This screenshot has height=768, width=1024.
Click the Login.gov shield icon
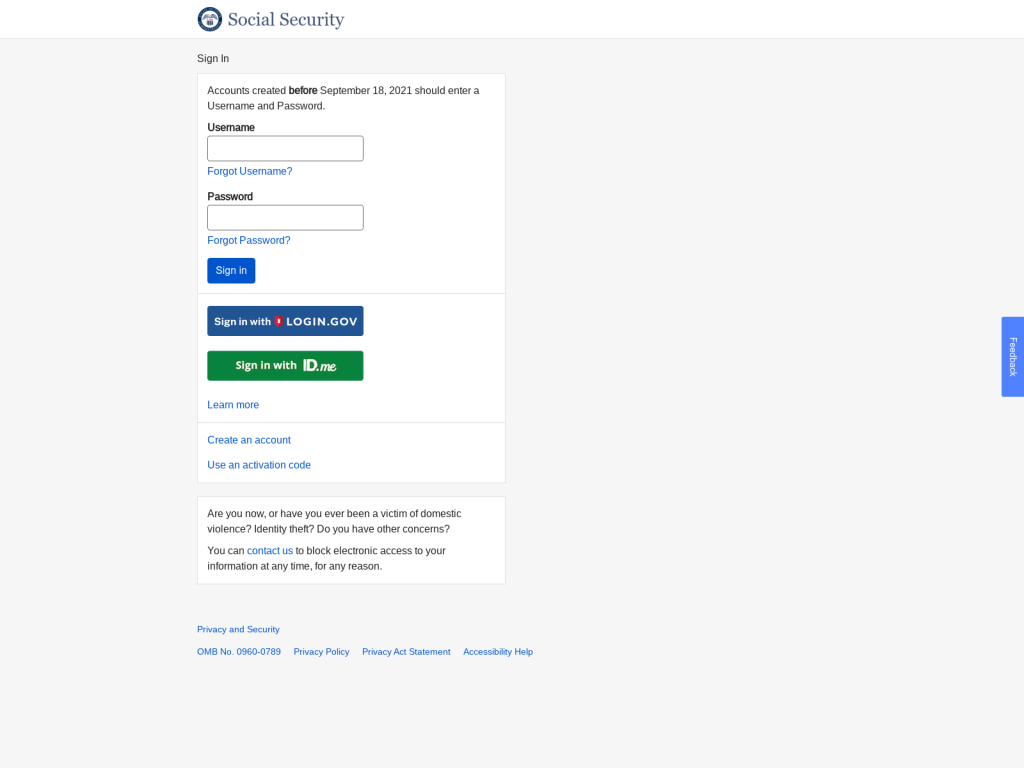click(x=279, y=321)
